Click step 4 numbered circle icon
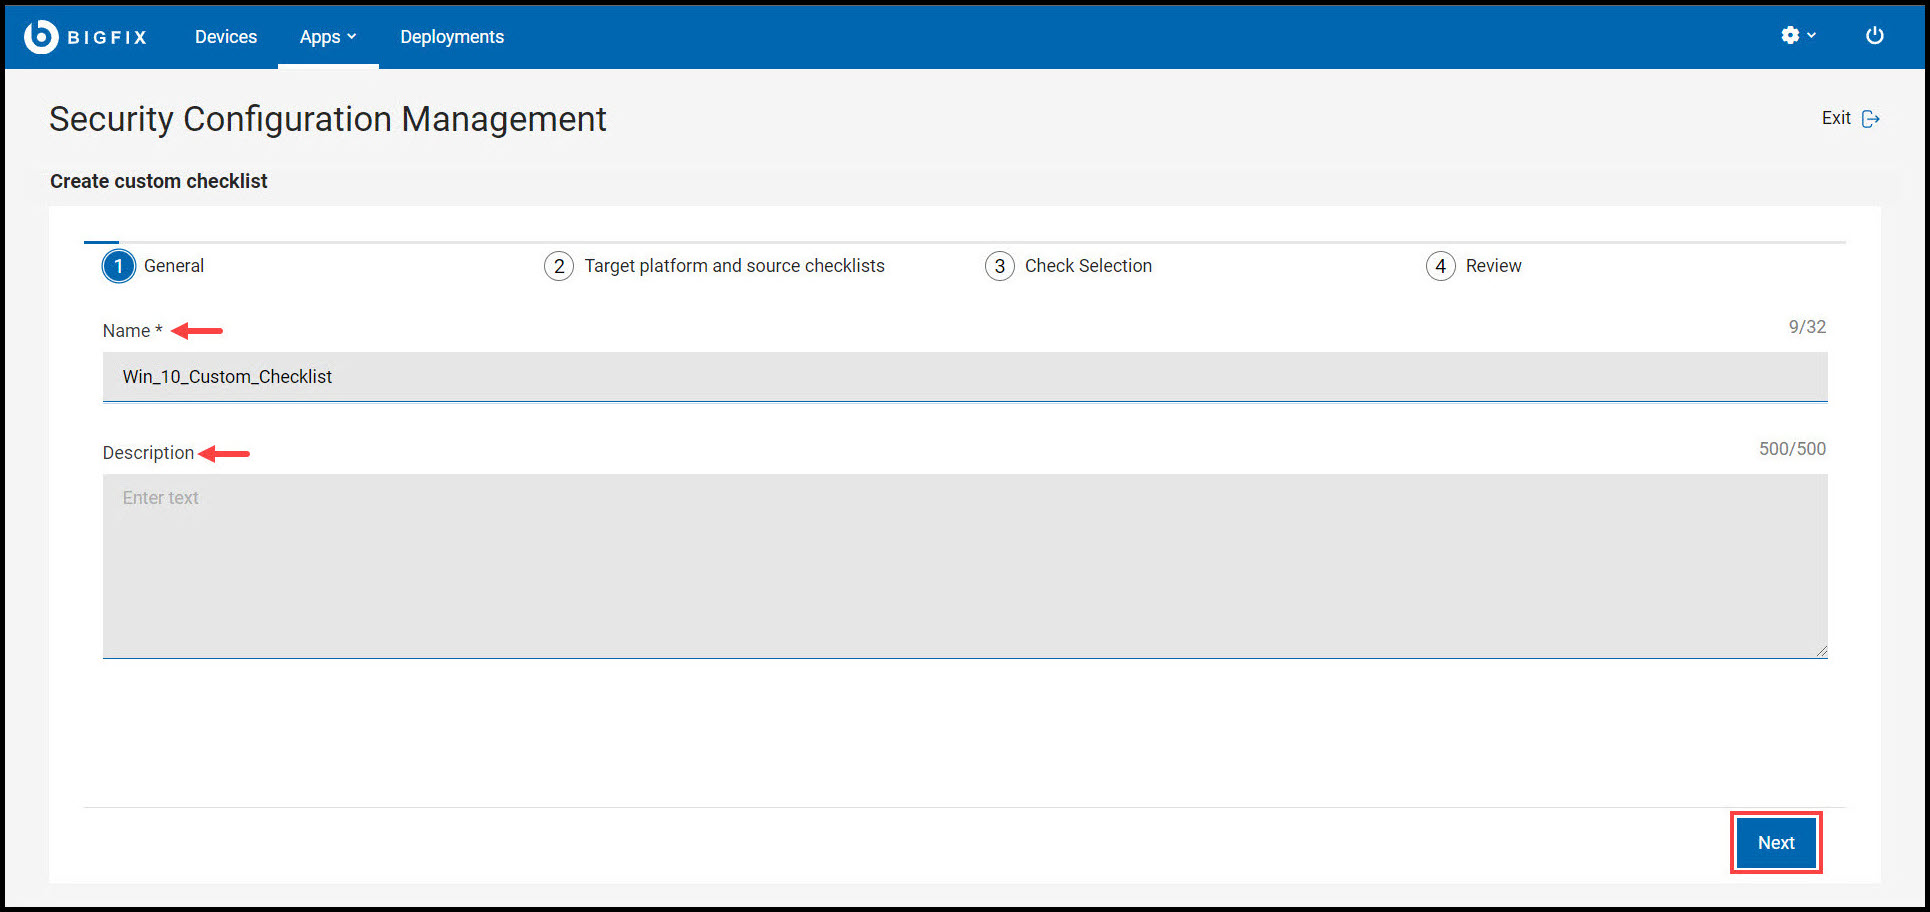Screen dimensions: 1930x912 coord(1440,266)
